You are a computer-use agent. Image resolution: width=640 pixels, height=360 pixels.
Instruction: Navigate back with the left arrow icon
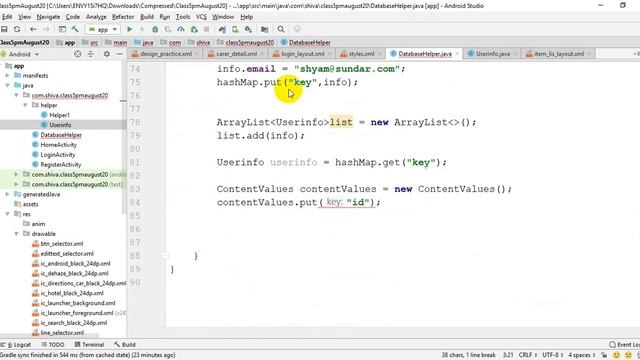point(33,29)
